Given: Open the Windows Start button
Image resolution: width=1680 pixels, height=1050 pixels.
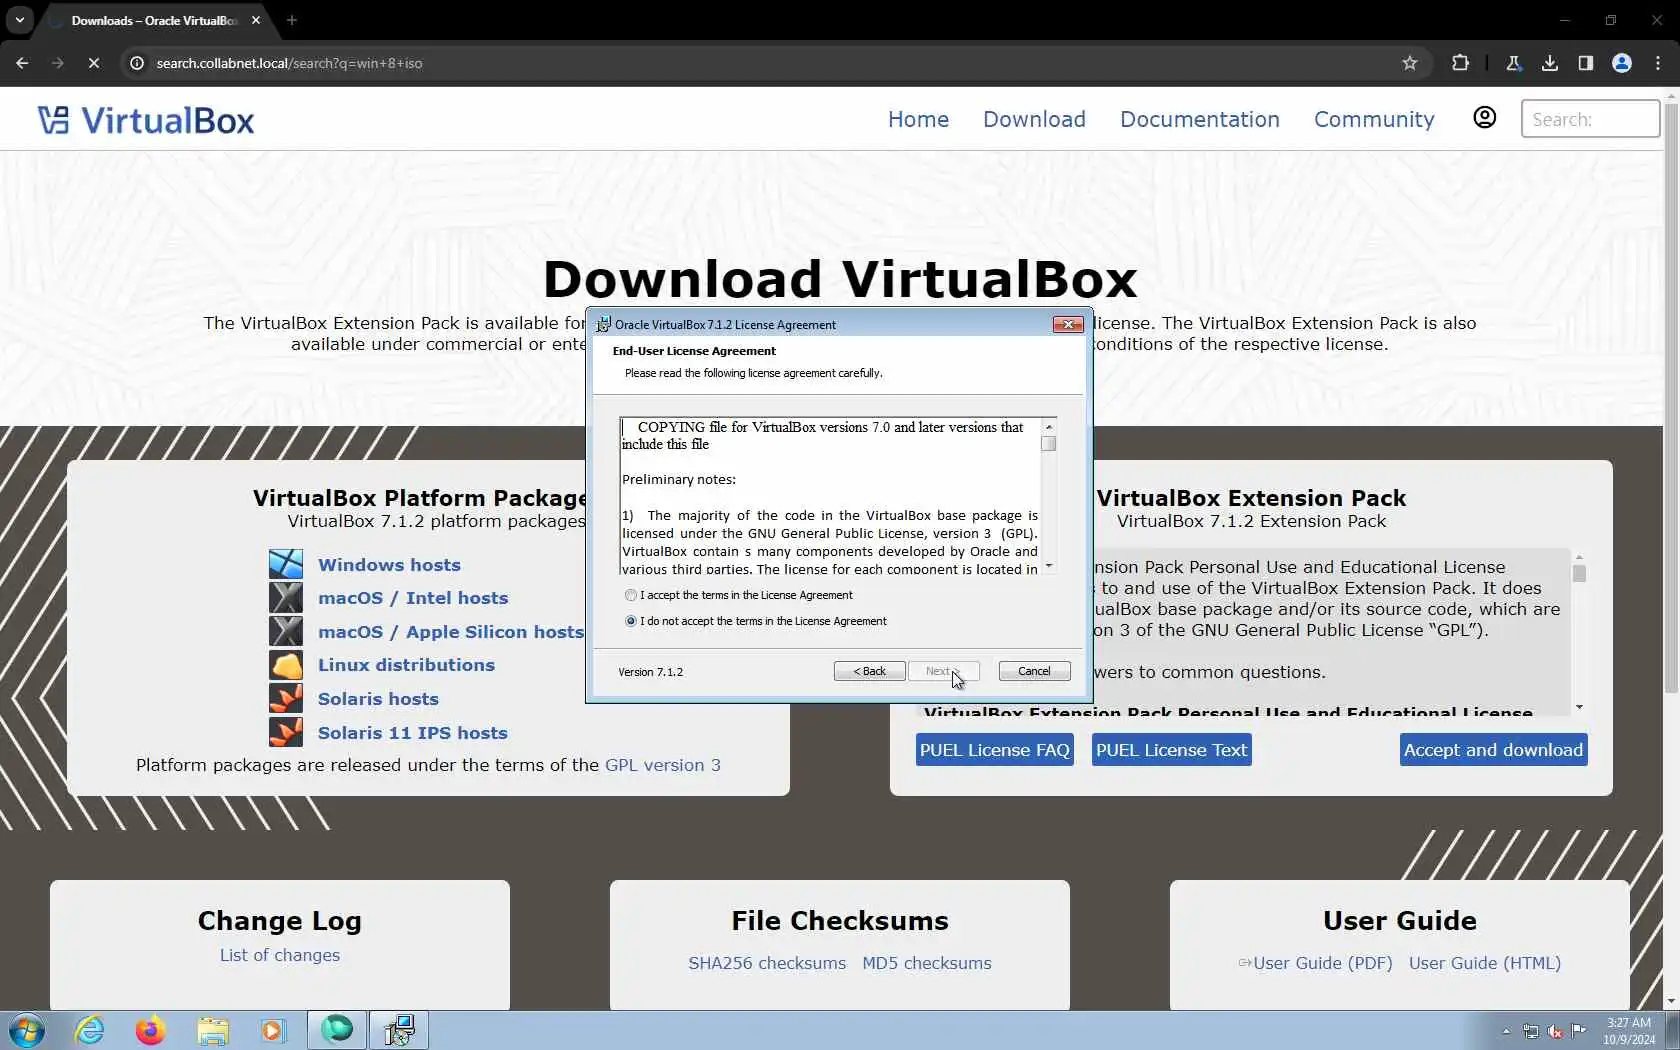Looking at the screenshot, I should click(27, 1030).
